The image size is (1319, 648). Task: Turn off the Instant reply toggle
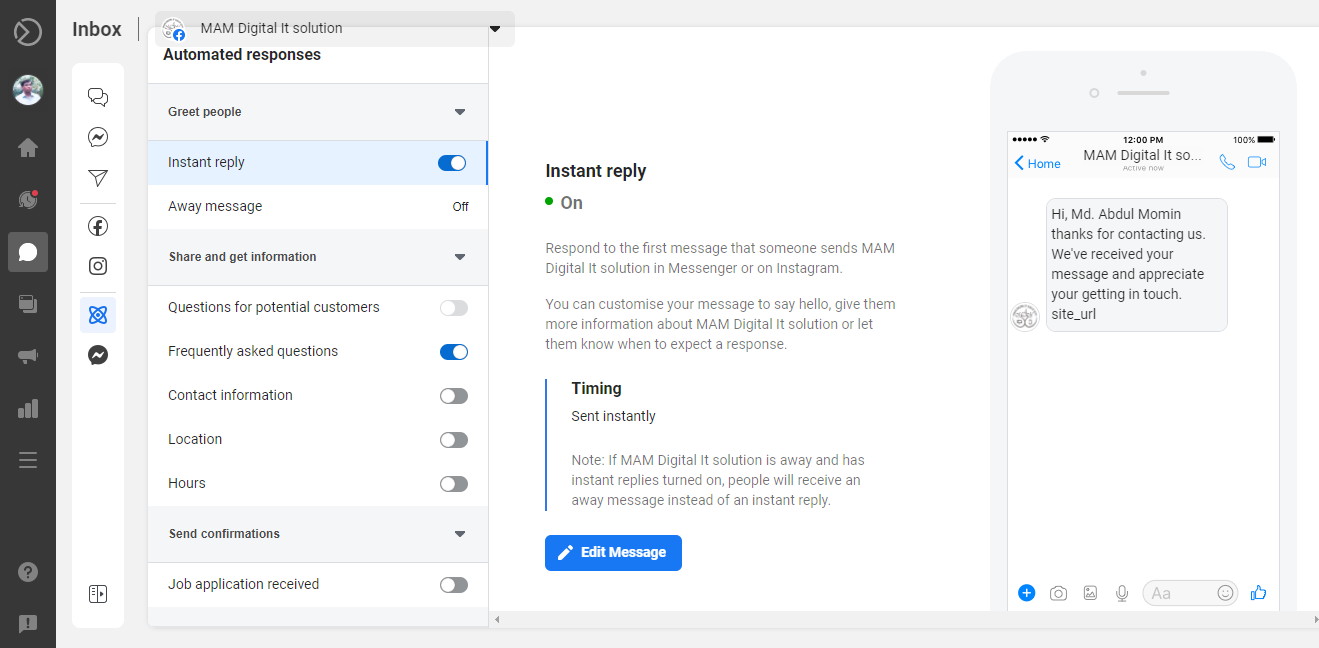tap(452, 163)
